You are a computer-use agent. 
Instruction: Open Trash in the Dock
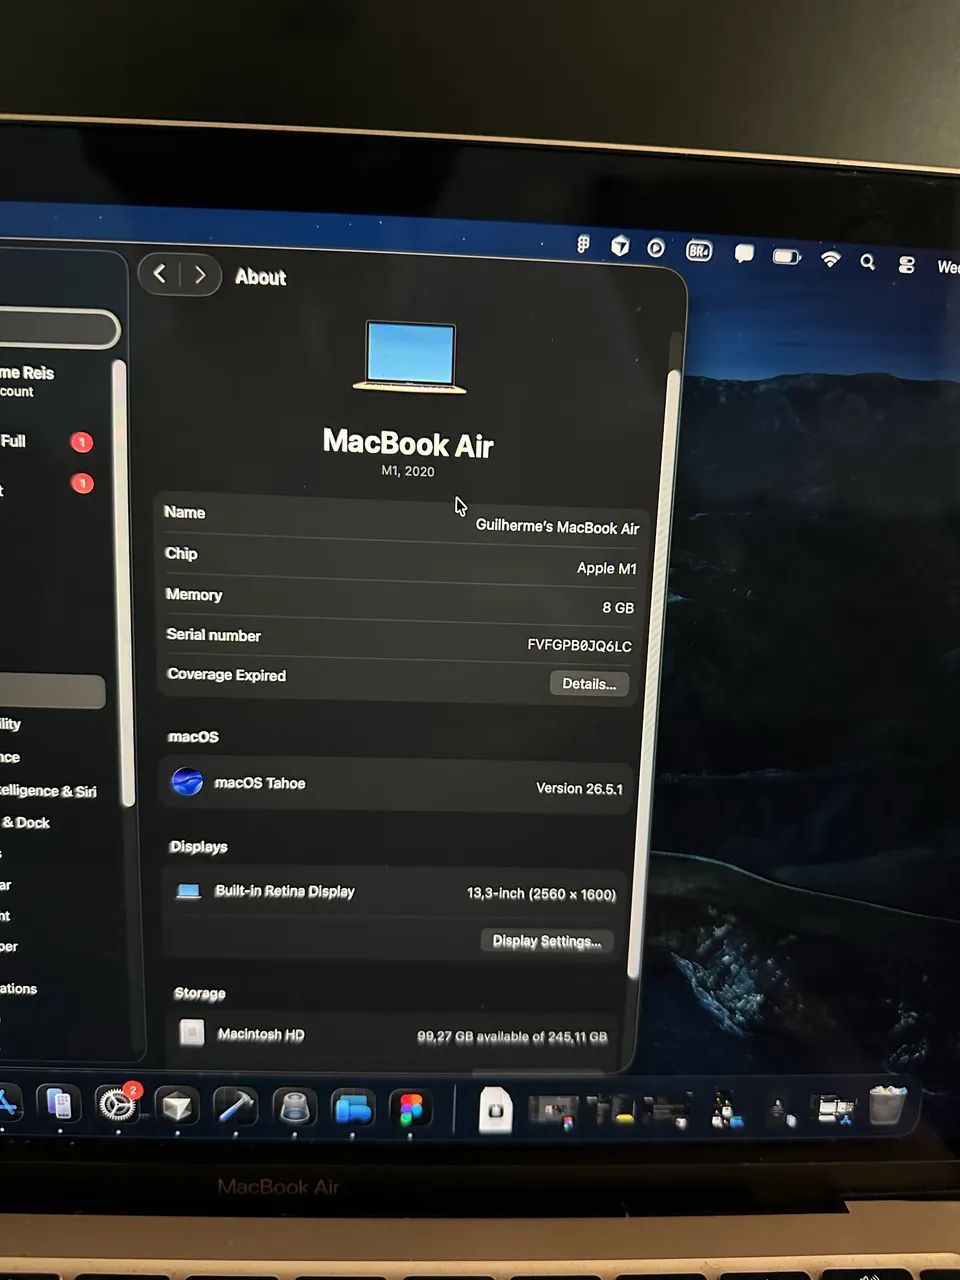coord(887,1104)
